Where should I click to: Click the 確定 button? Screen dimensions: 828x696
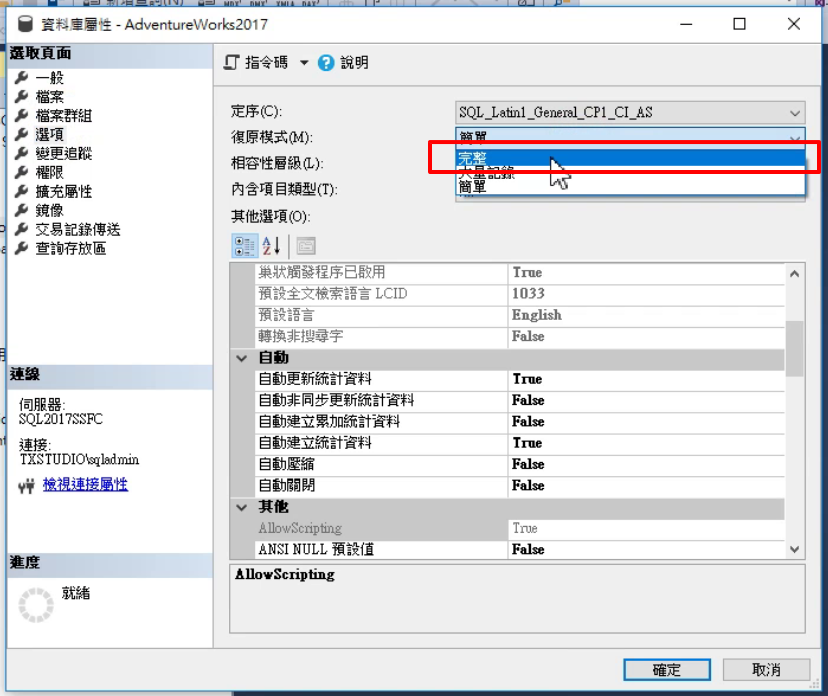pyautogui.click(x=667, y=670)
